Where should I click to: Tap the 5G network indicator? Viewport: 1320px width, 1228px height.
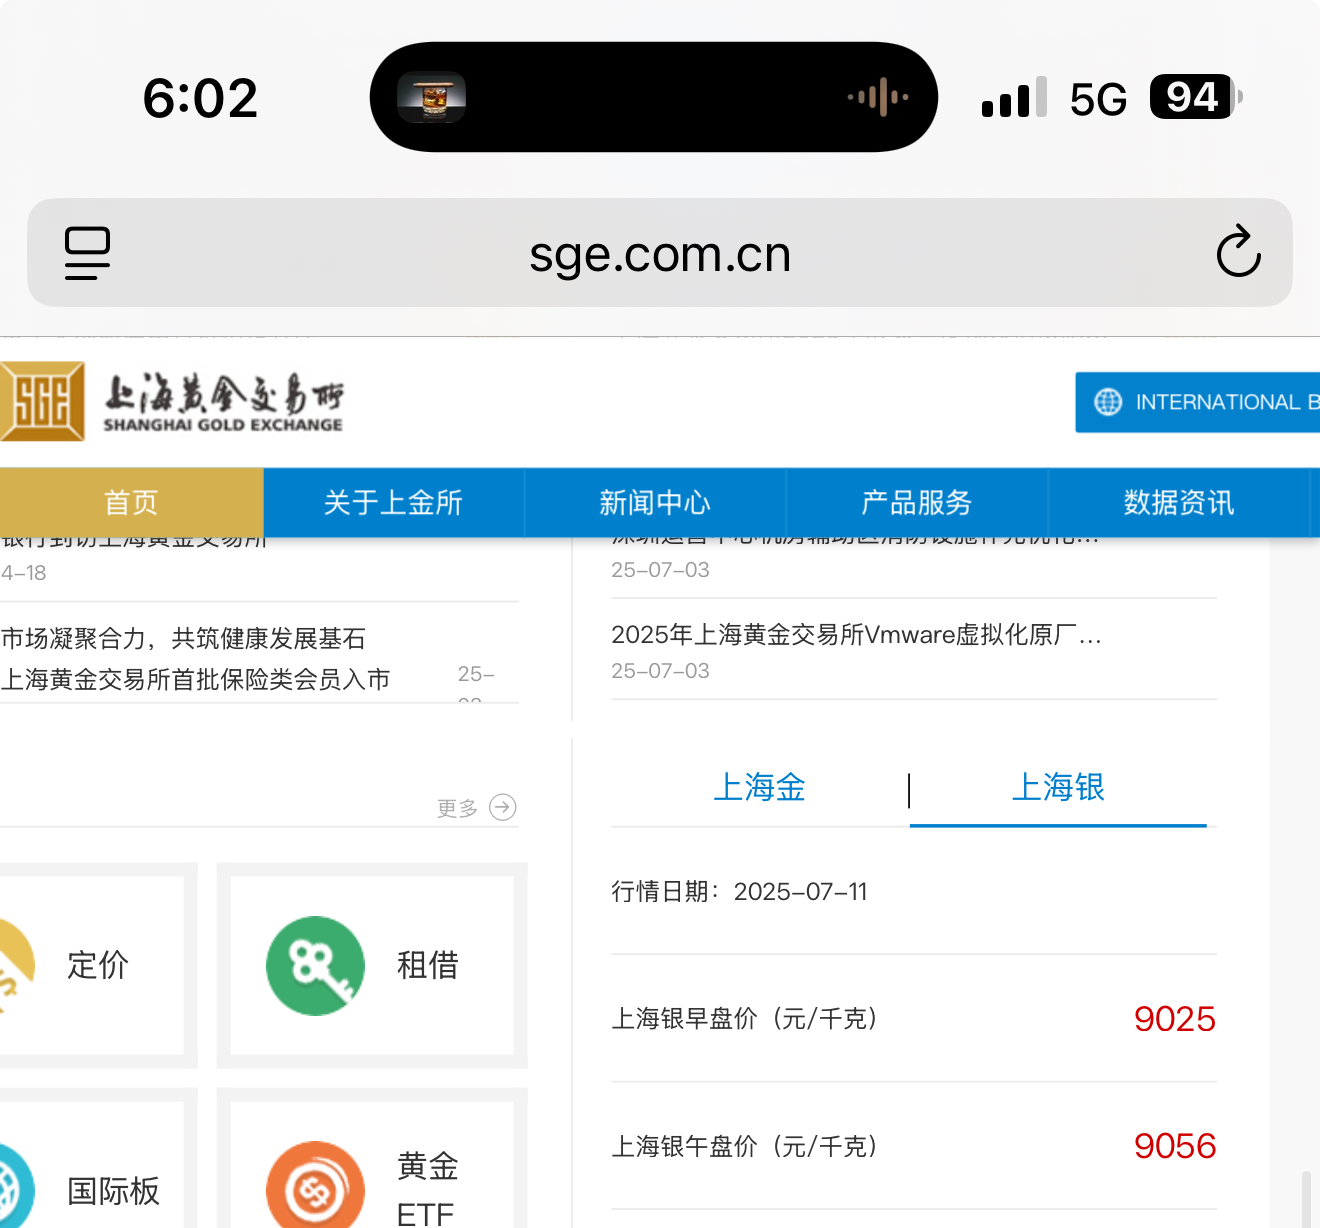point(1098,99)
